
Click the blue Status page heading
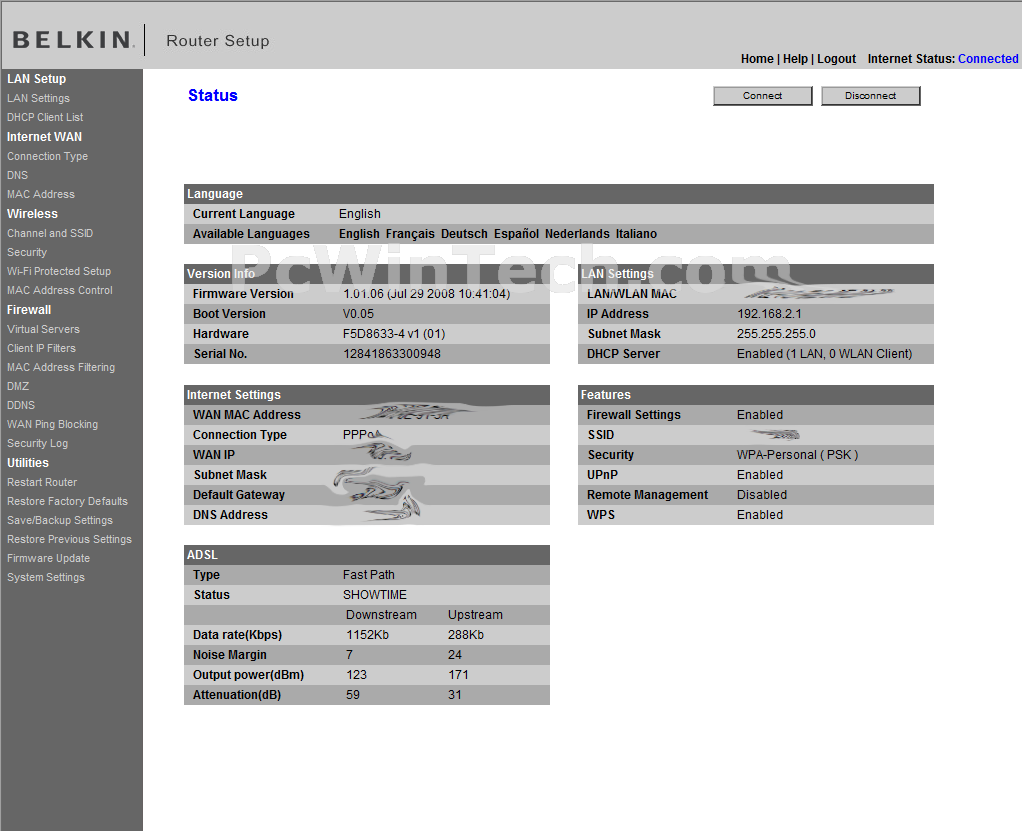(x=213, y=96)
